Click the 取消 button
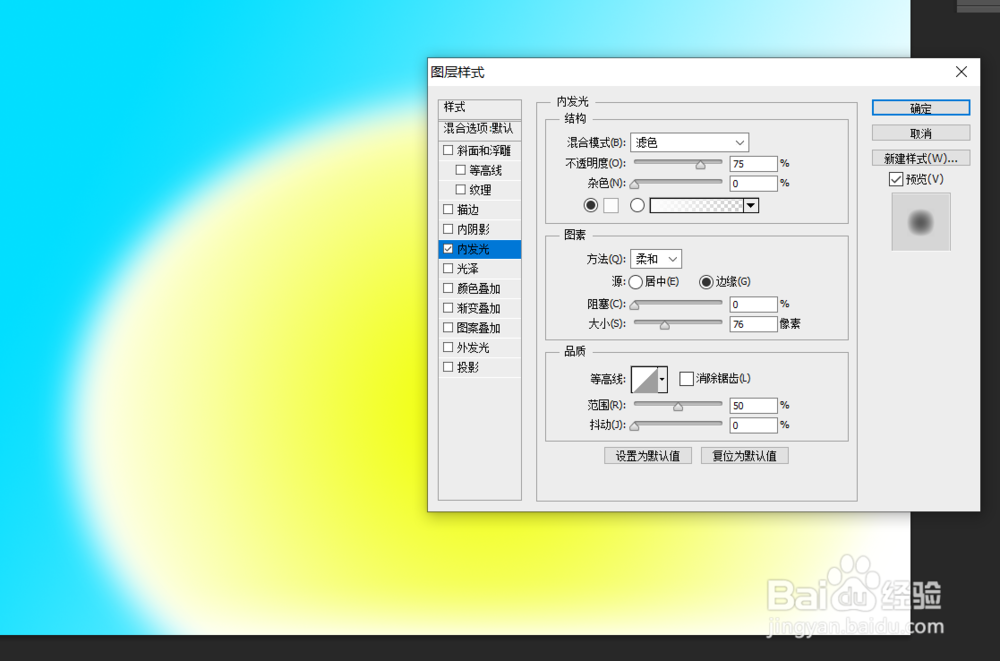This screenshot has height=661, width=1000. [x=920, y=133]
